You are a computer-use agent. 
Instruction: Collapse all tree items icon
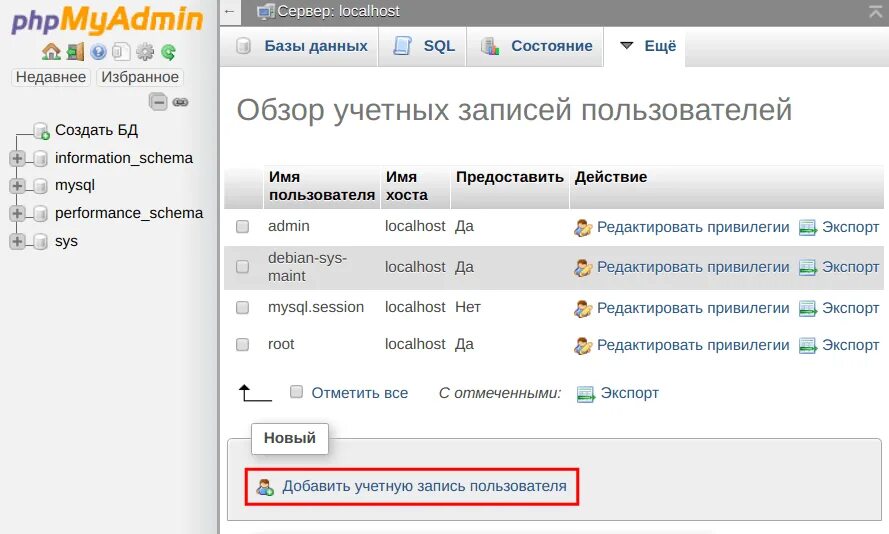pyautogui.click(x=158, y=102)
